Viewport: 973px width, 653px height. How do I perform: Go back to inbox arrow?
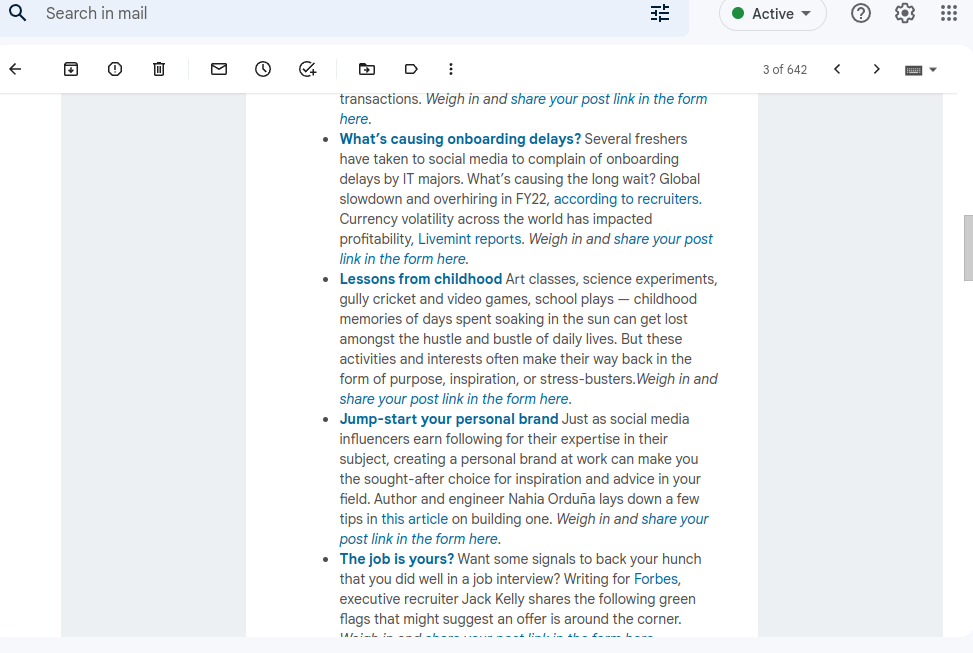point(16,69)
